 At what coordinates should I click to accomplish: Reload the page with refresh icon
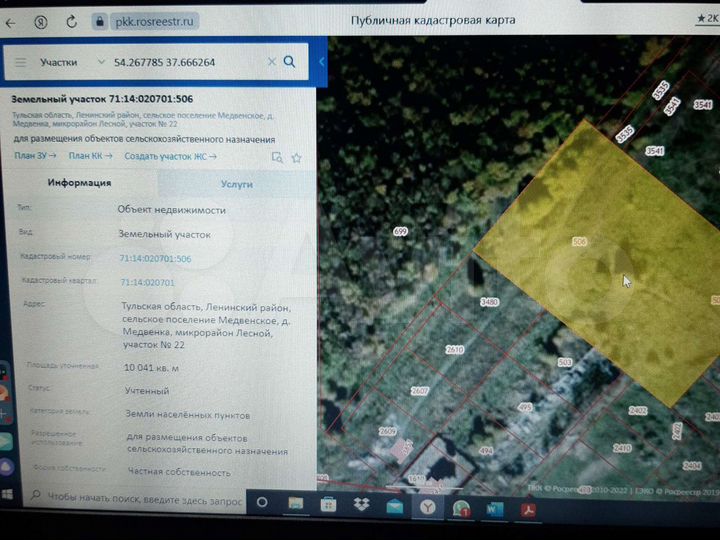(x=69, y=20)
